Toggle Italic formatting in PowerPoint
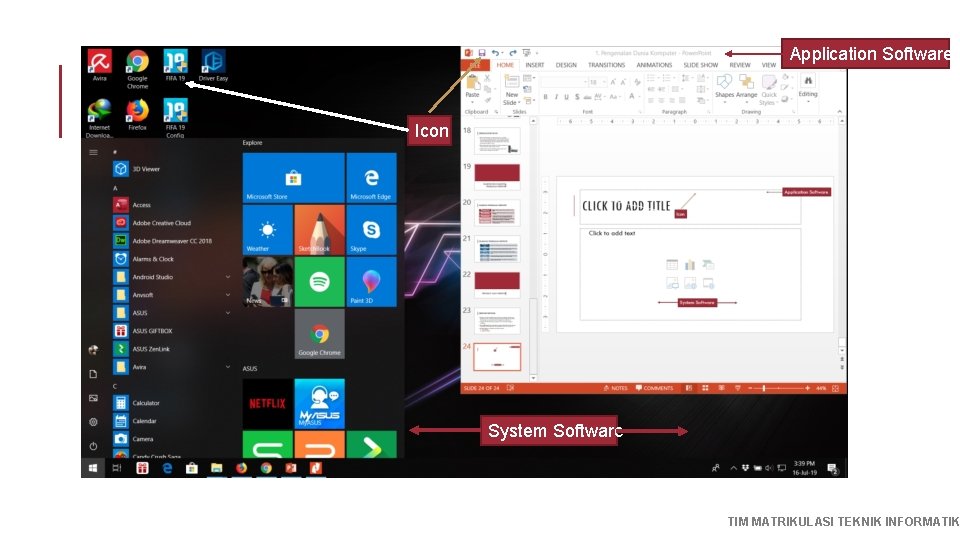 [x=556, y=97]
